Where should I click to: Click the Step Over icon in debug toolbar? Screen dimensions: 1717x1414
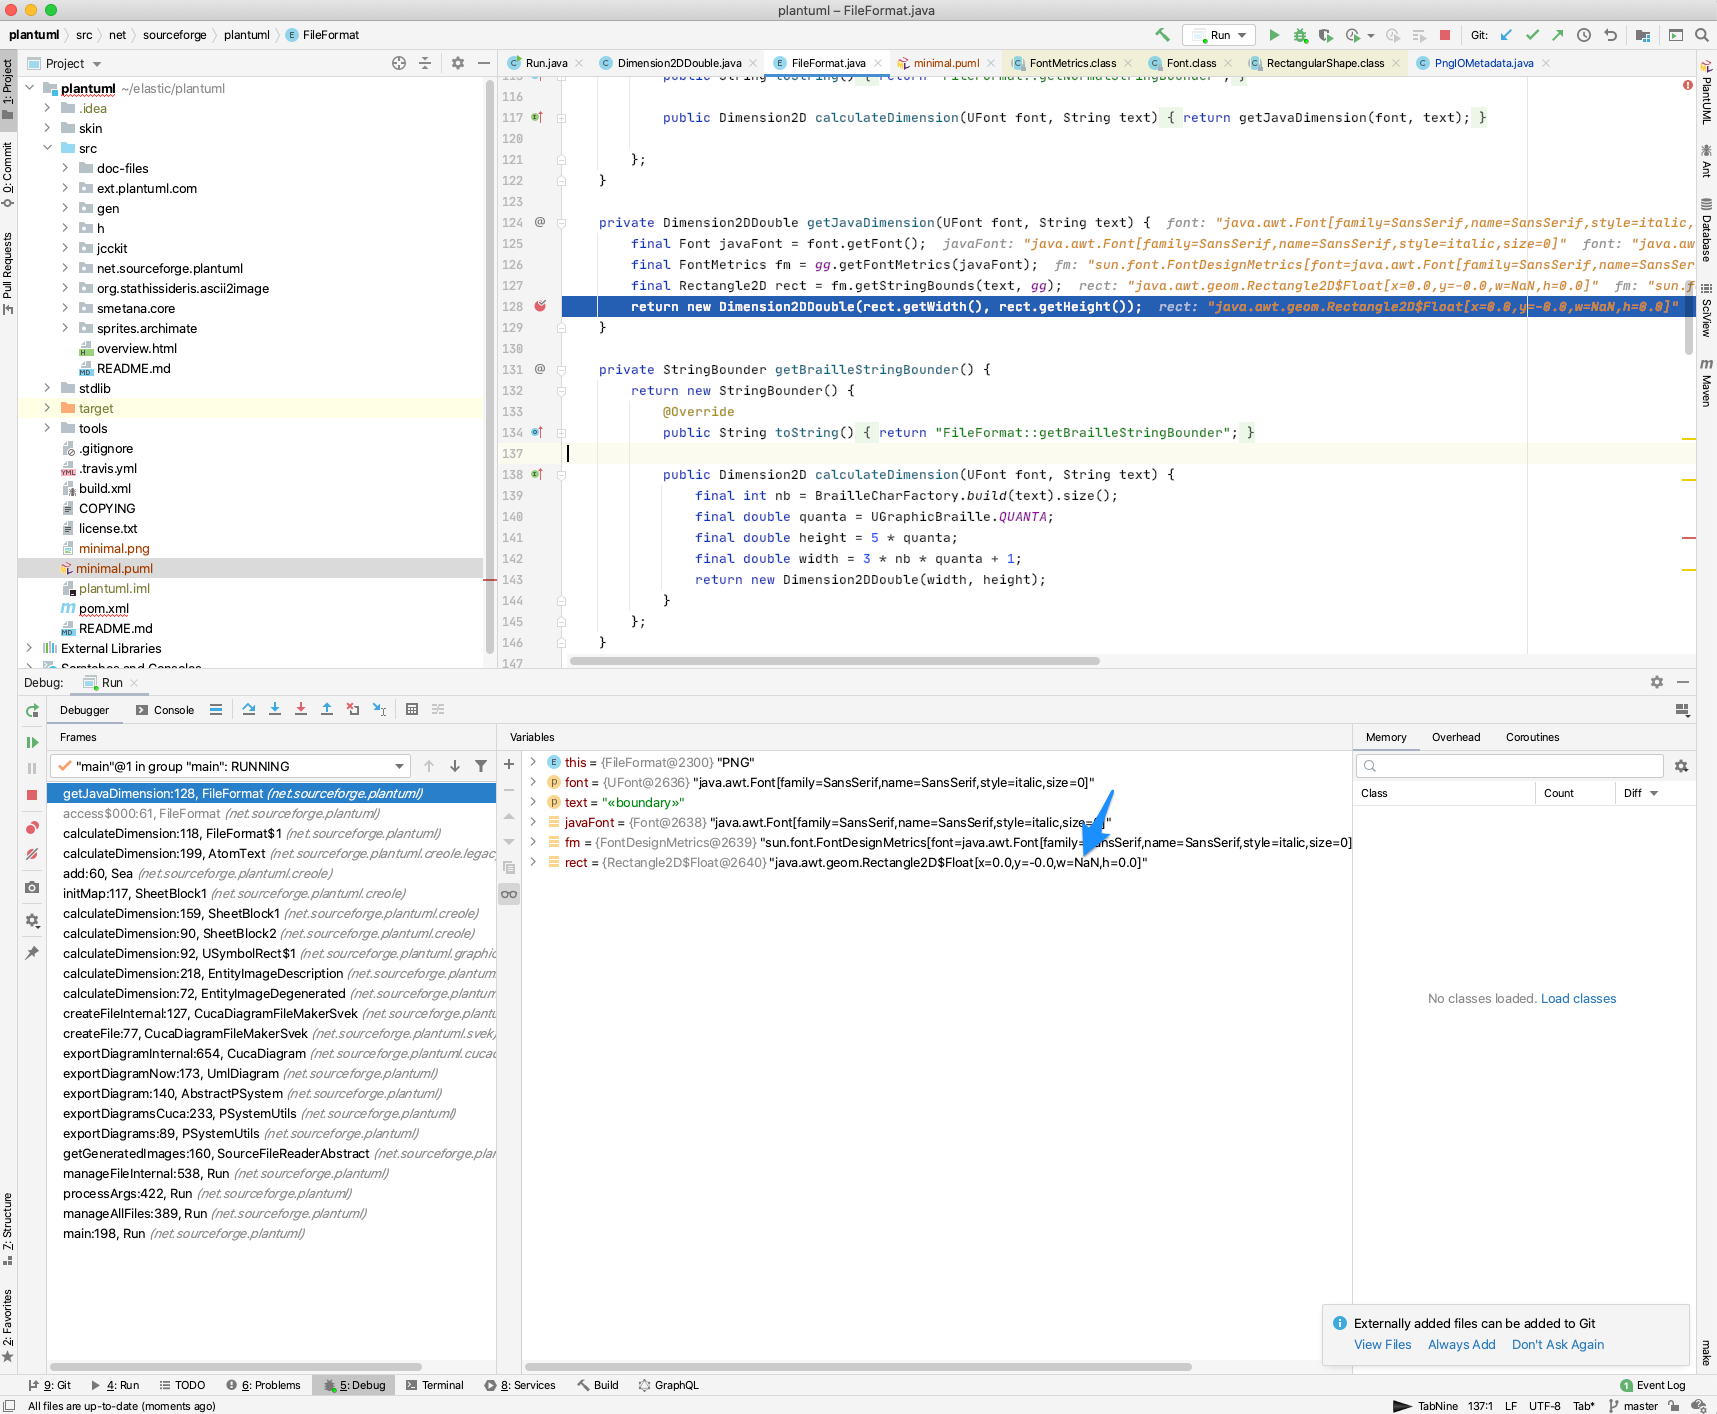point(250,710)
